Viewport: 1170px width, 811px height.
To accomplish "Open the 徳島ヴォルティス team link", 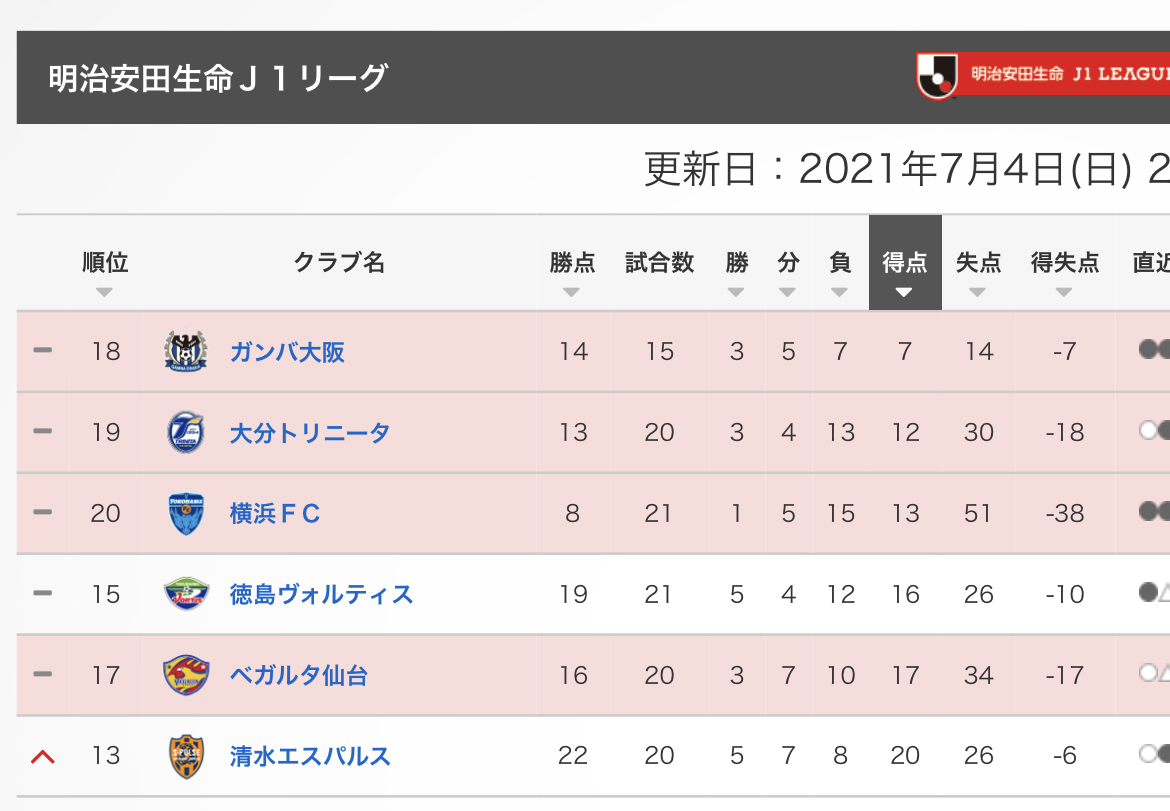I will click(321, 595).
